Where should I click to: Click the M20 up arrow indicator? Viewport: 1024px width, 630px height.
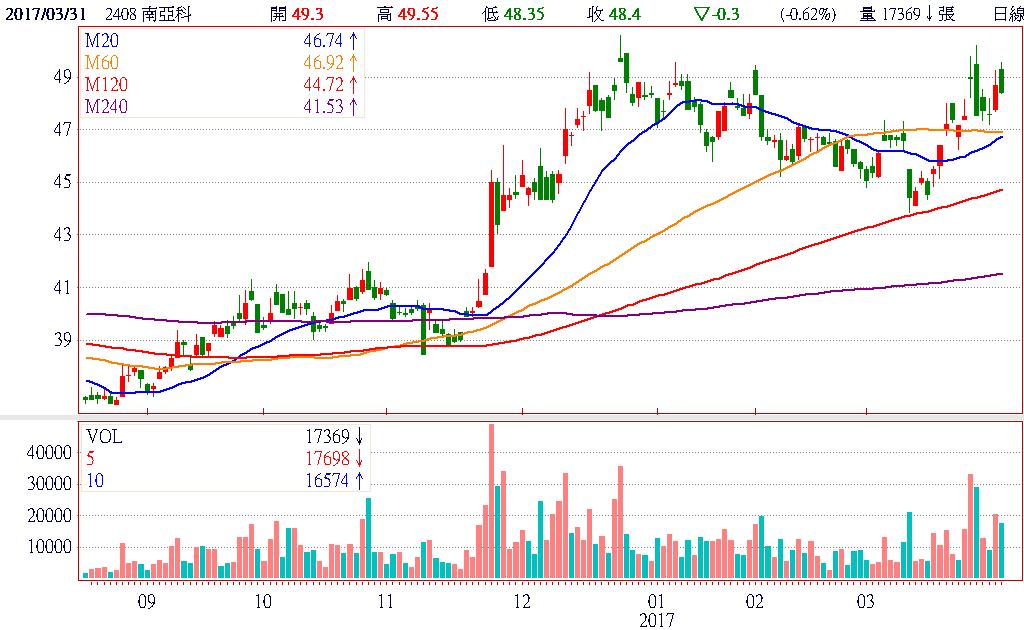(x=353, y=39)
